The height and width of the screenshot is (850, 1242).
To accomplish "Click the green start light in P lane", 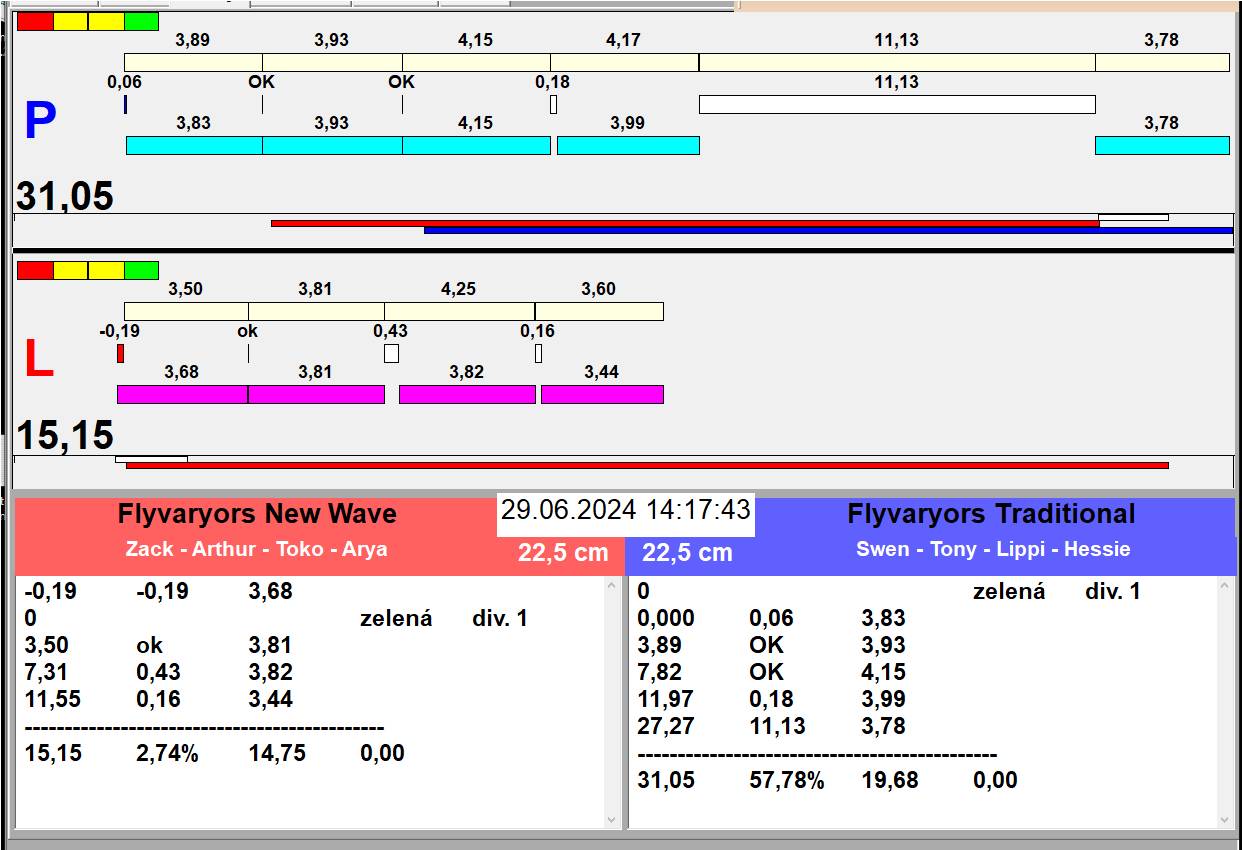I will click(142, 21).
